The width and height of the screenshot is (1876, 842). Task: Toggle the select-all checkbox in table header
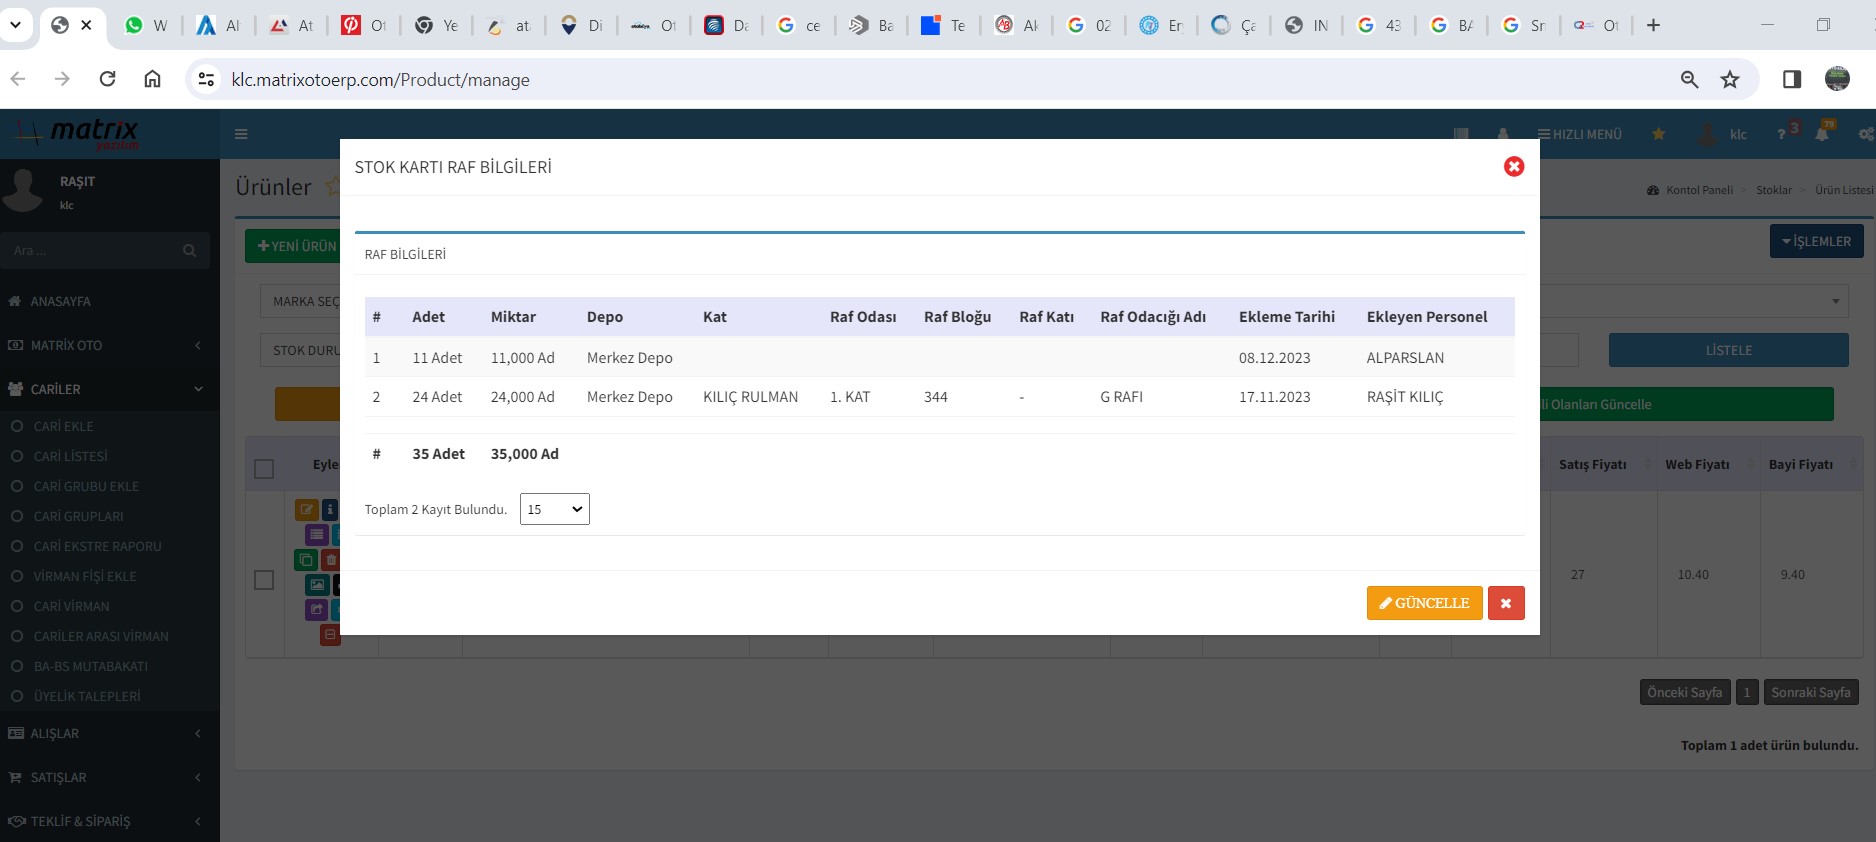pos(264,469)
